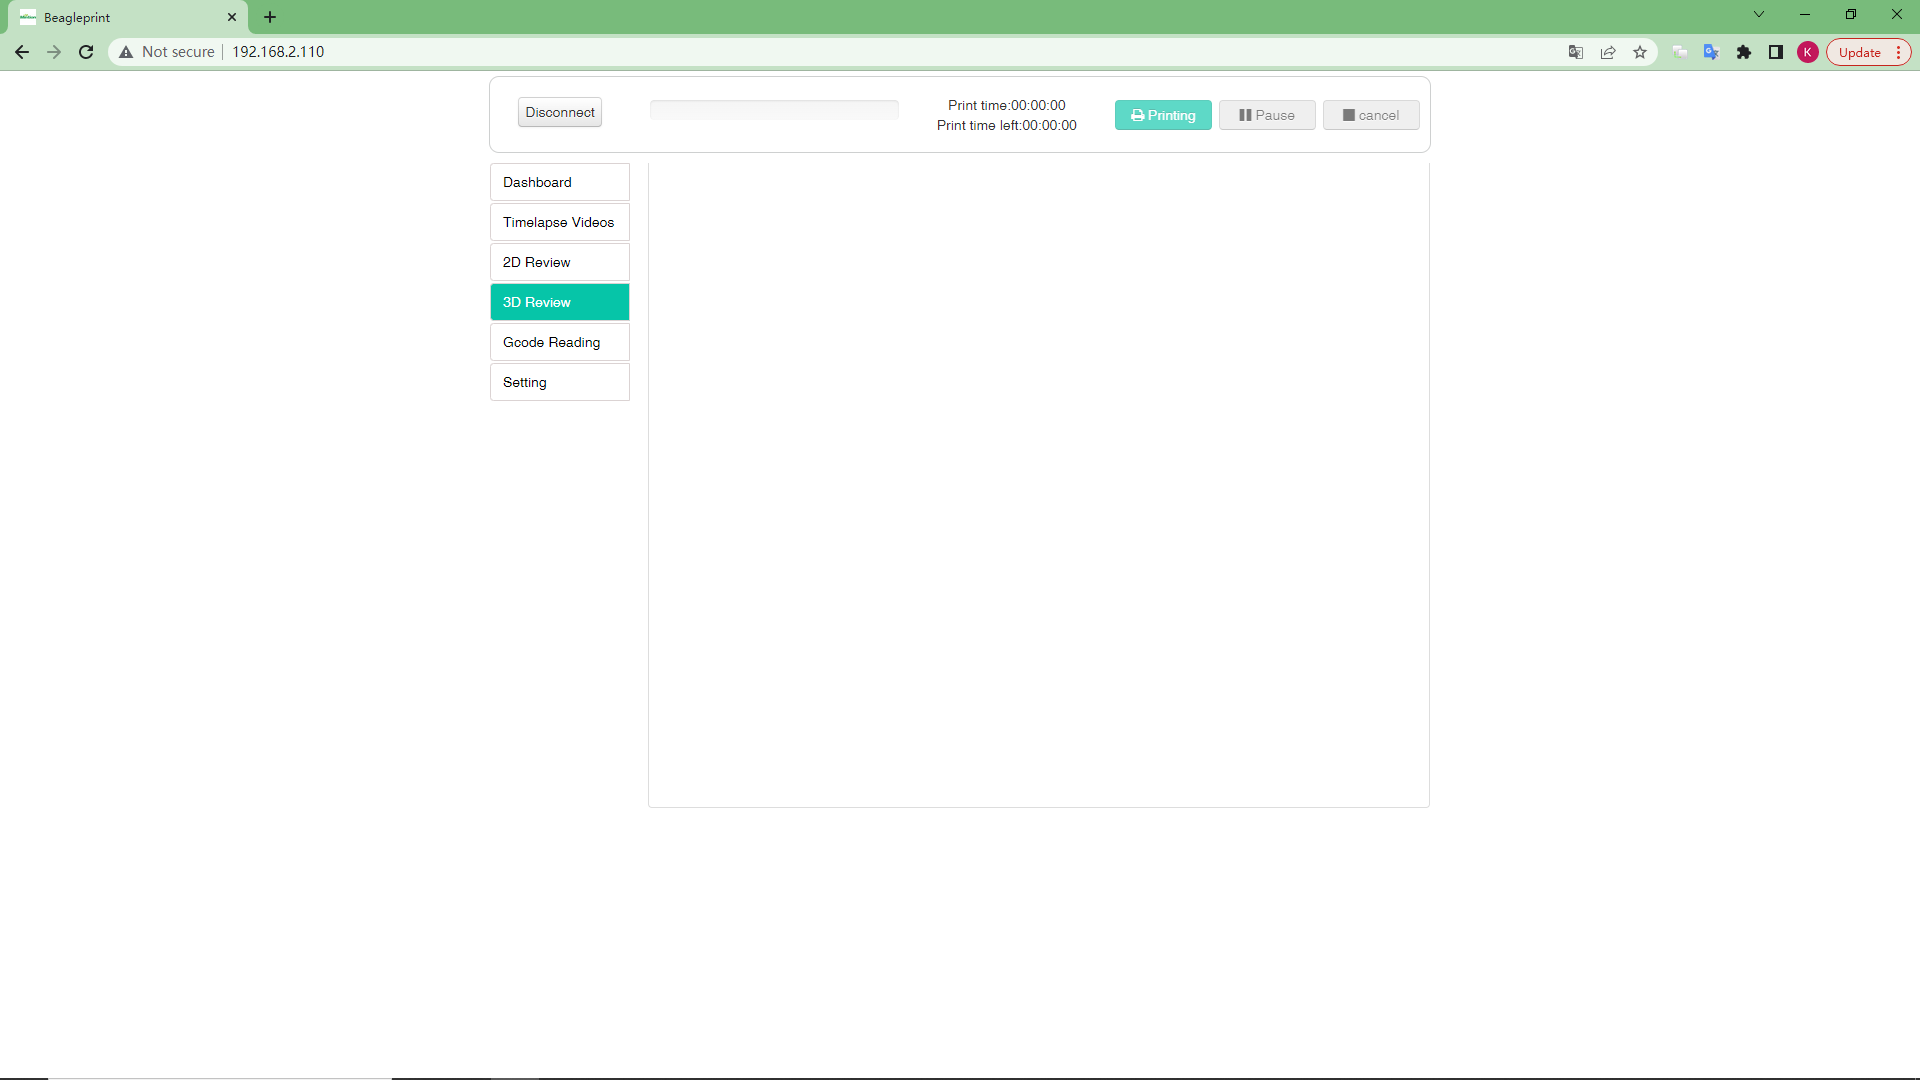Open the browser Extensions puzzle icon
Viewport: 1920px width, 1080px height.
1744,52
